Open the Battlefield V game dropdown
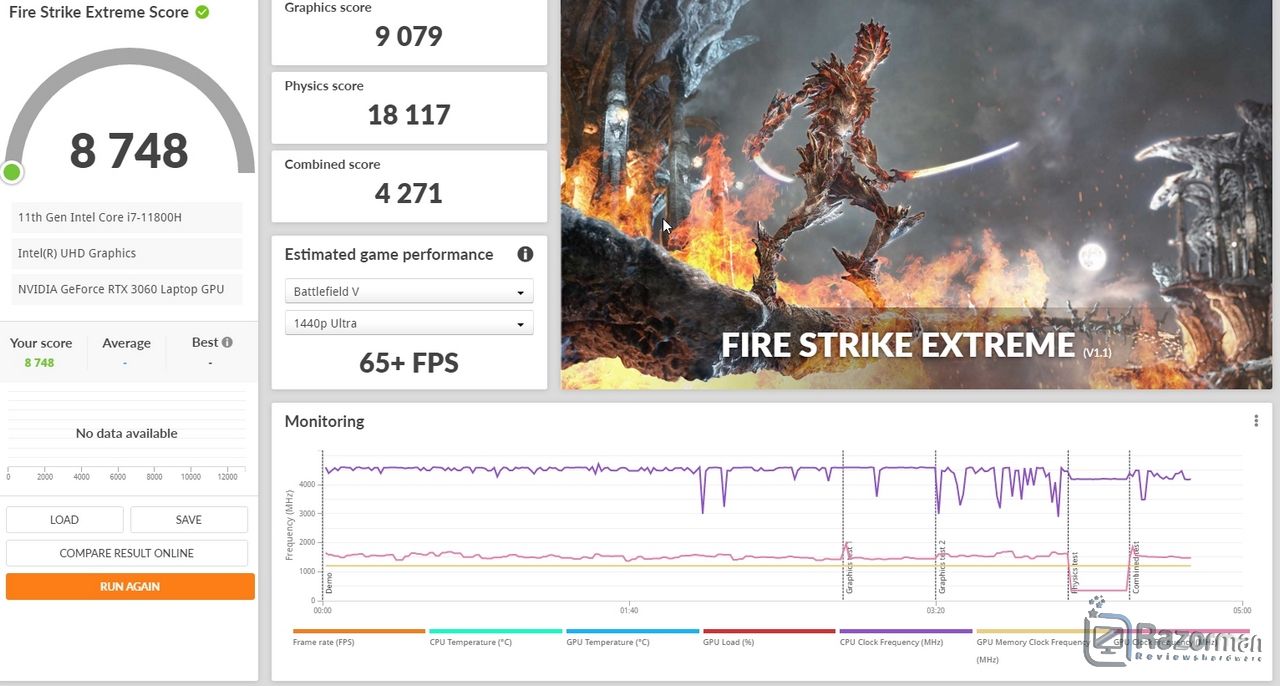The image size is (1280, 686). 409,292
